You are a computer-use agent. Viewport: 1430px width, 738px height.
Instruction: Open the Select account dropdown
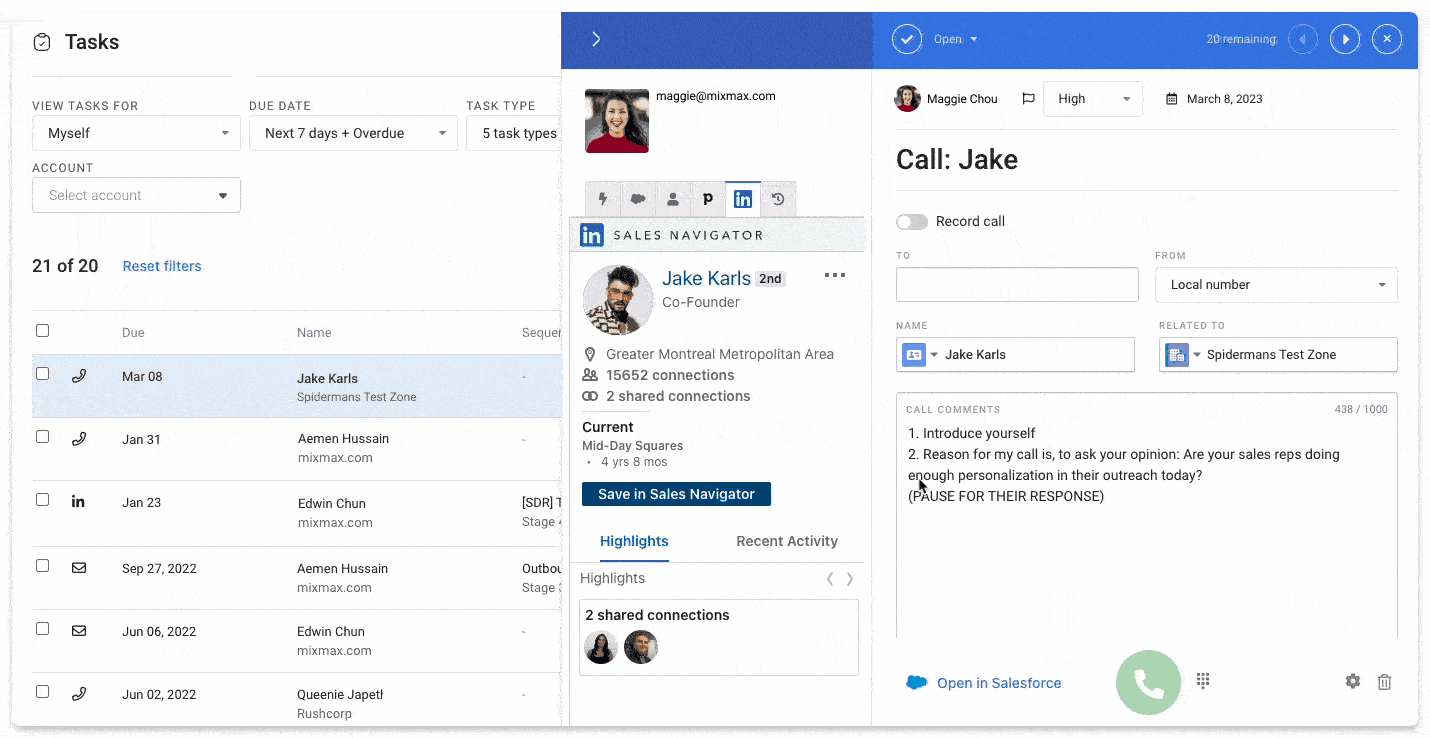click(136, 195)
